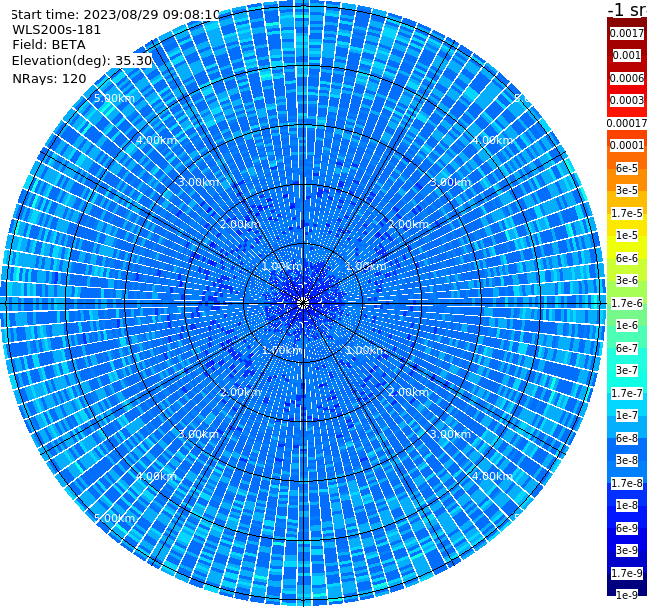Screen dimensions: 647x607
Task: Click the 6e-9 colorbar tick label
Action: click(x=626, y=528)
